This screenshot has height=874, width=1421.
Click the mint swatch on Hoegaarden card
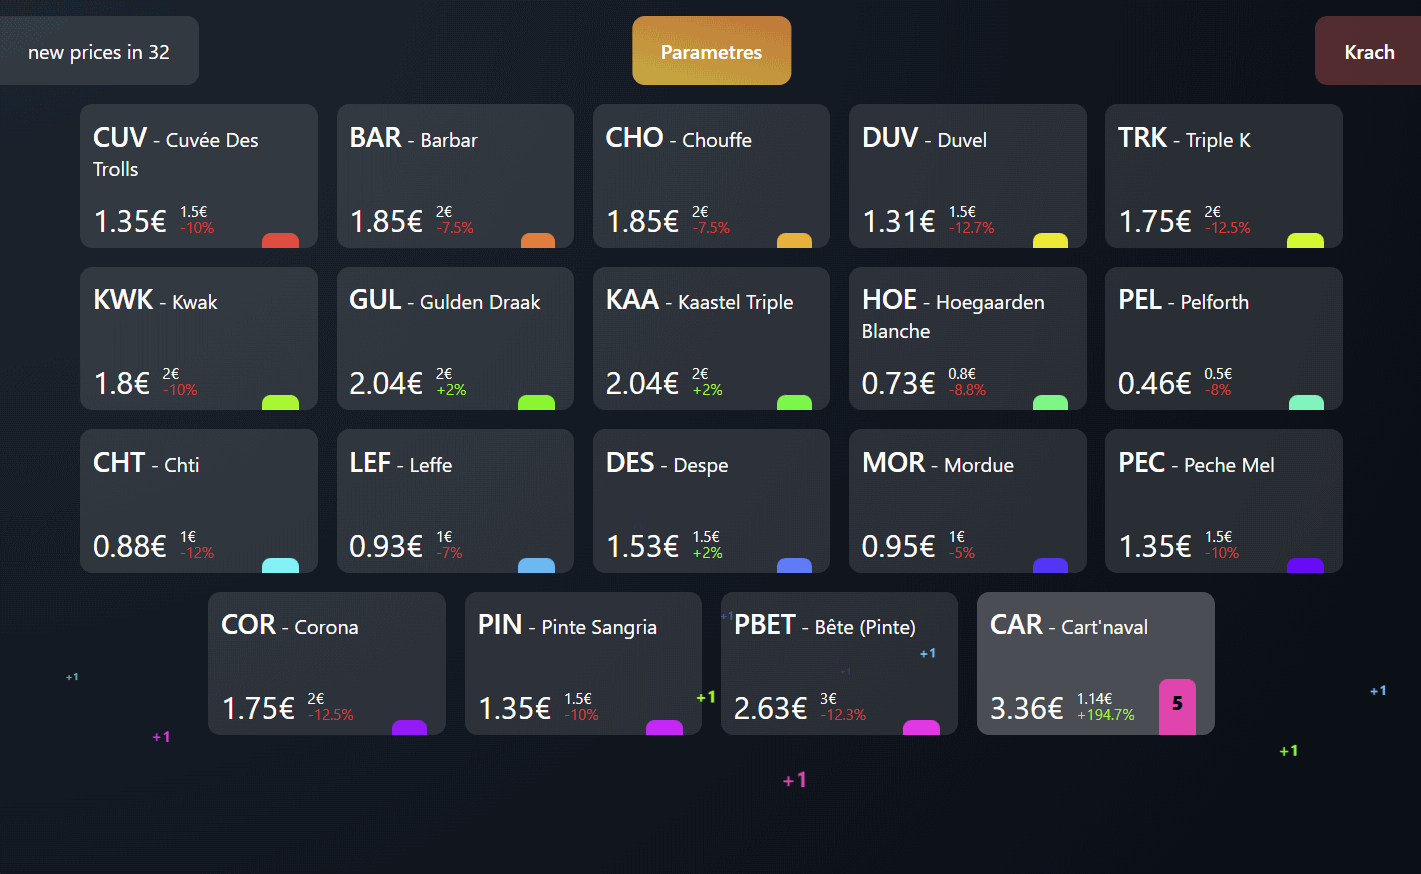pyautogui.click(x=1050, y=403)
